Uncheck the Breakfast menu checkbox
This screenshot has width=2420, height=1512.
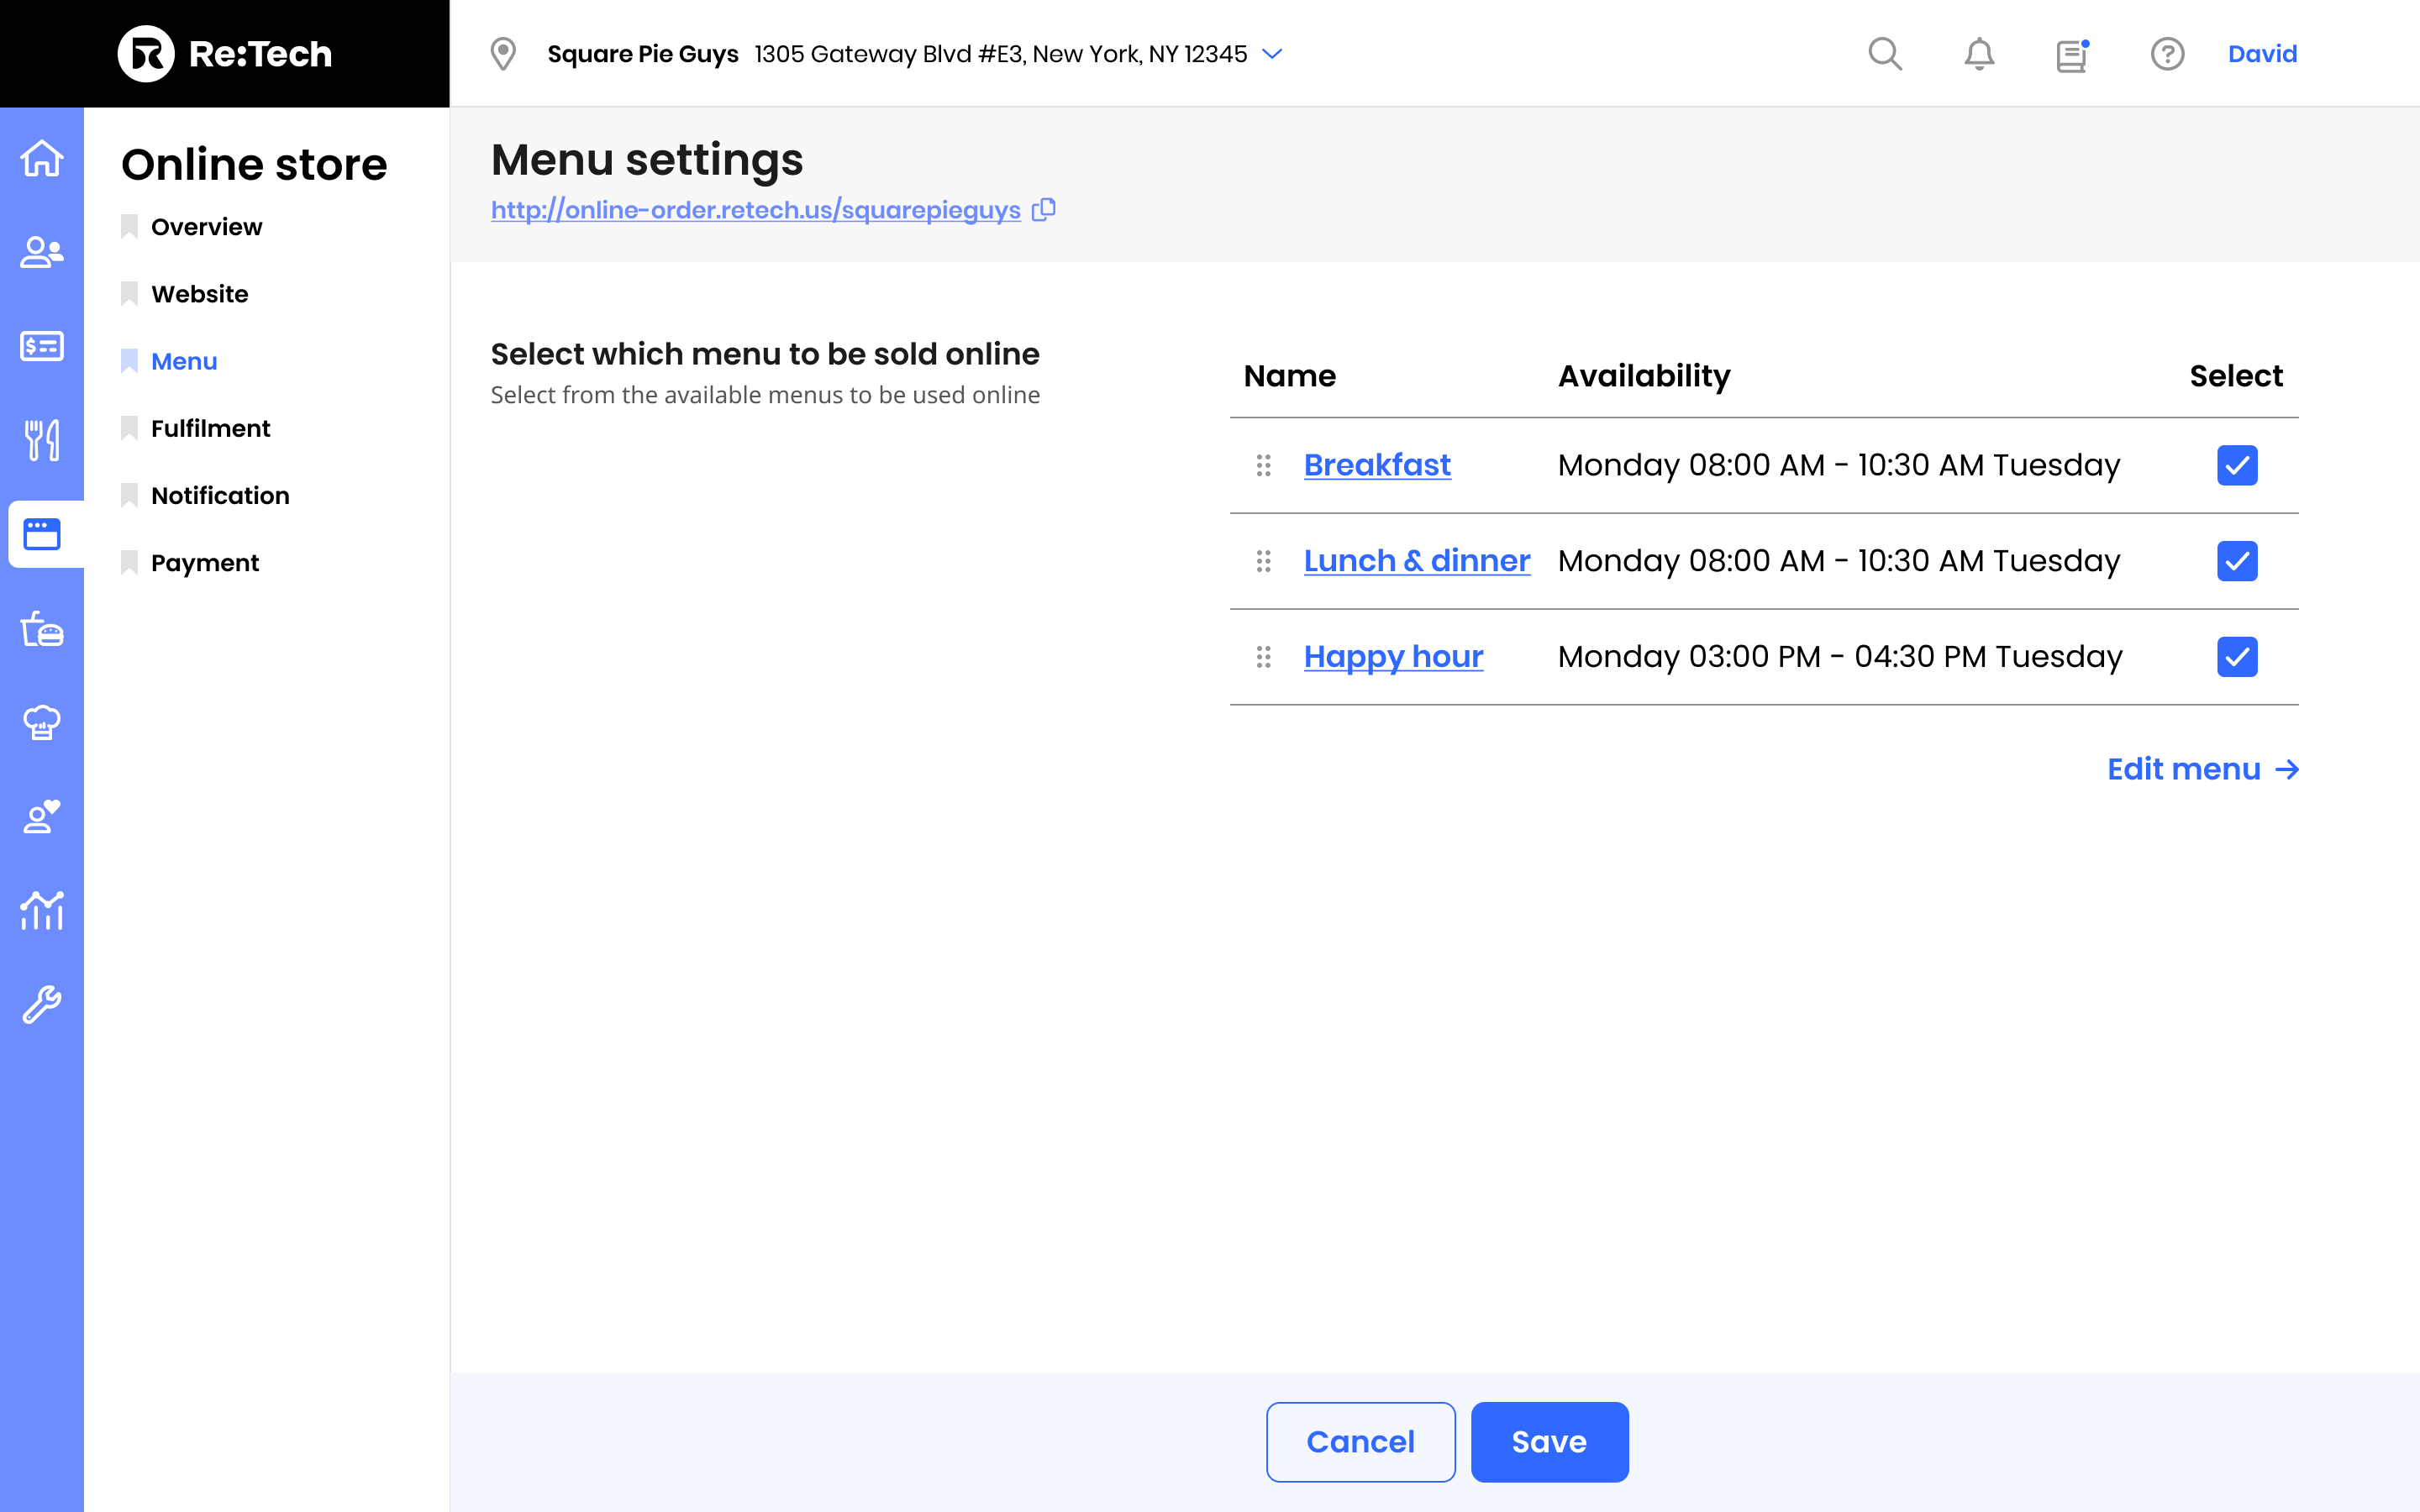2237,465
